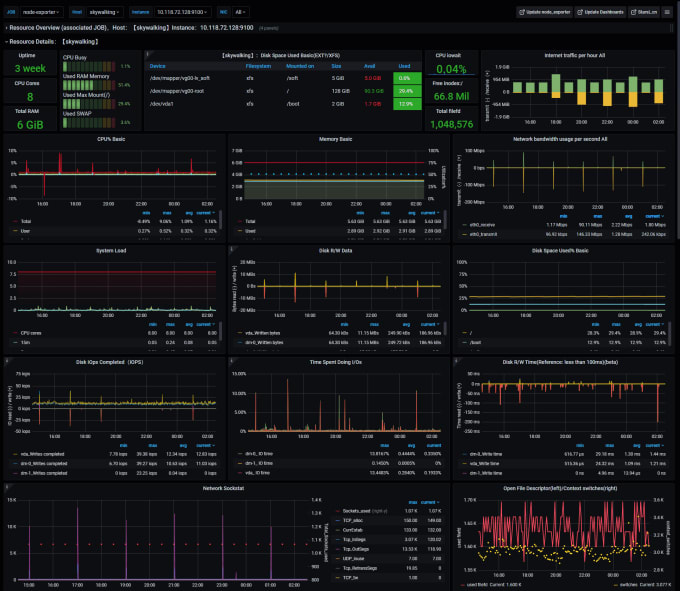The height and width of the screenshot is (591, 680).
Task: Click the info corner icon on Disk Space Used table panel
Action: [147, 54]
